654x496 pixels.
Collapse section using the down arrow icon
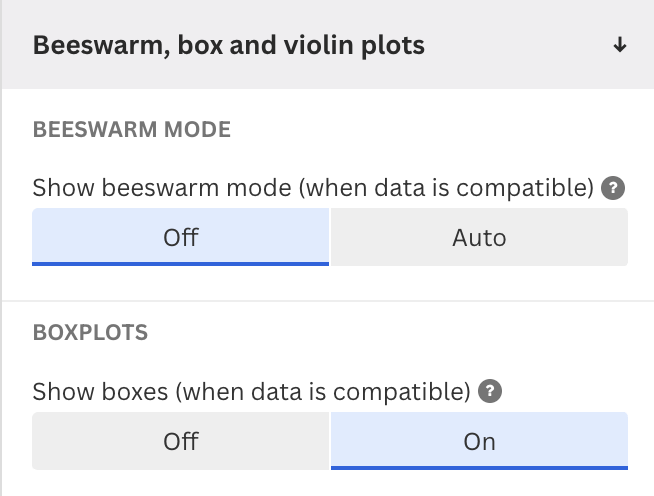(x=620, y=45)
